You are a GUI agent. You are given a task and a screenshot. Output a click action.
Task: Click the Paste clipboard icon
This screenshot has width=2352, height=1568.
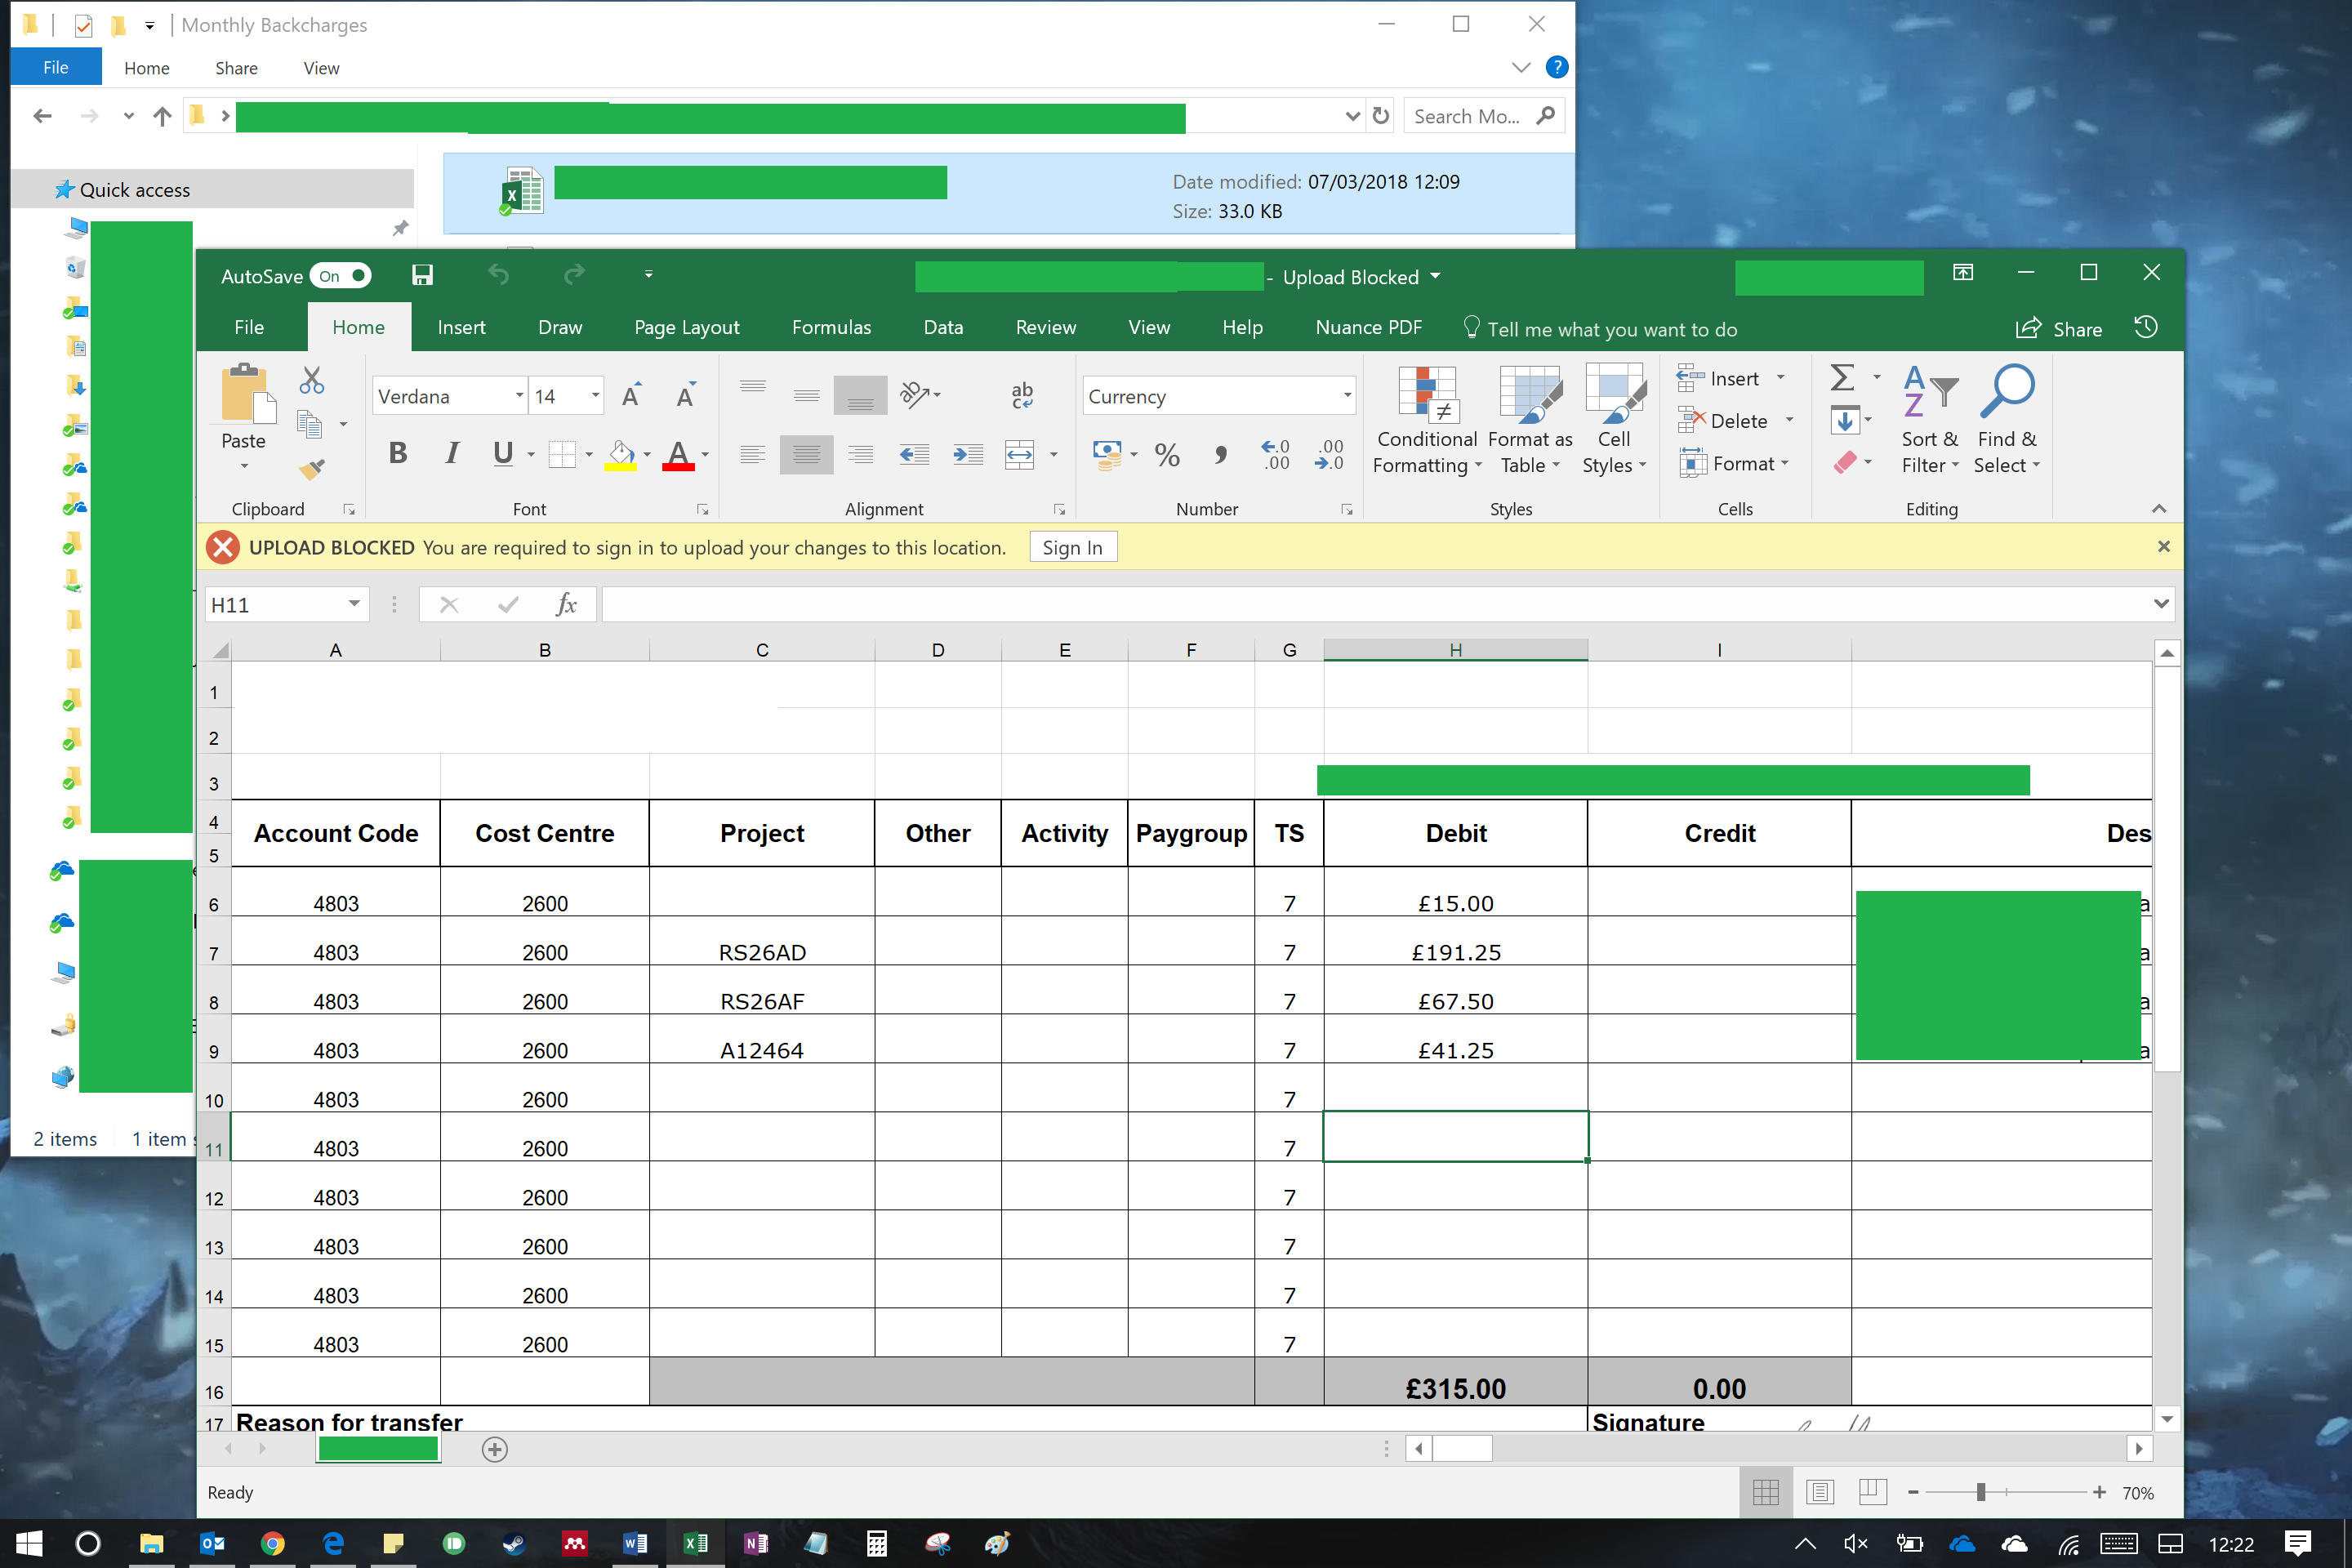coord(247,394)
